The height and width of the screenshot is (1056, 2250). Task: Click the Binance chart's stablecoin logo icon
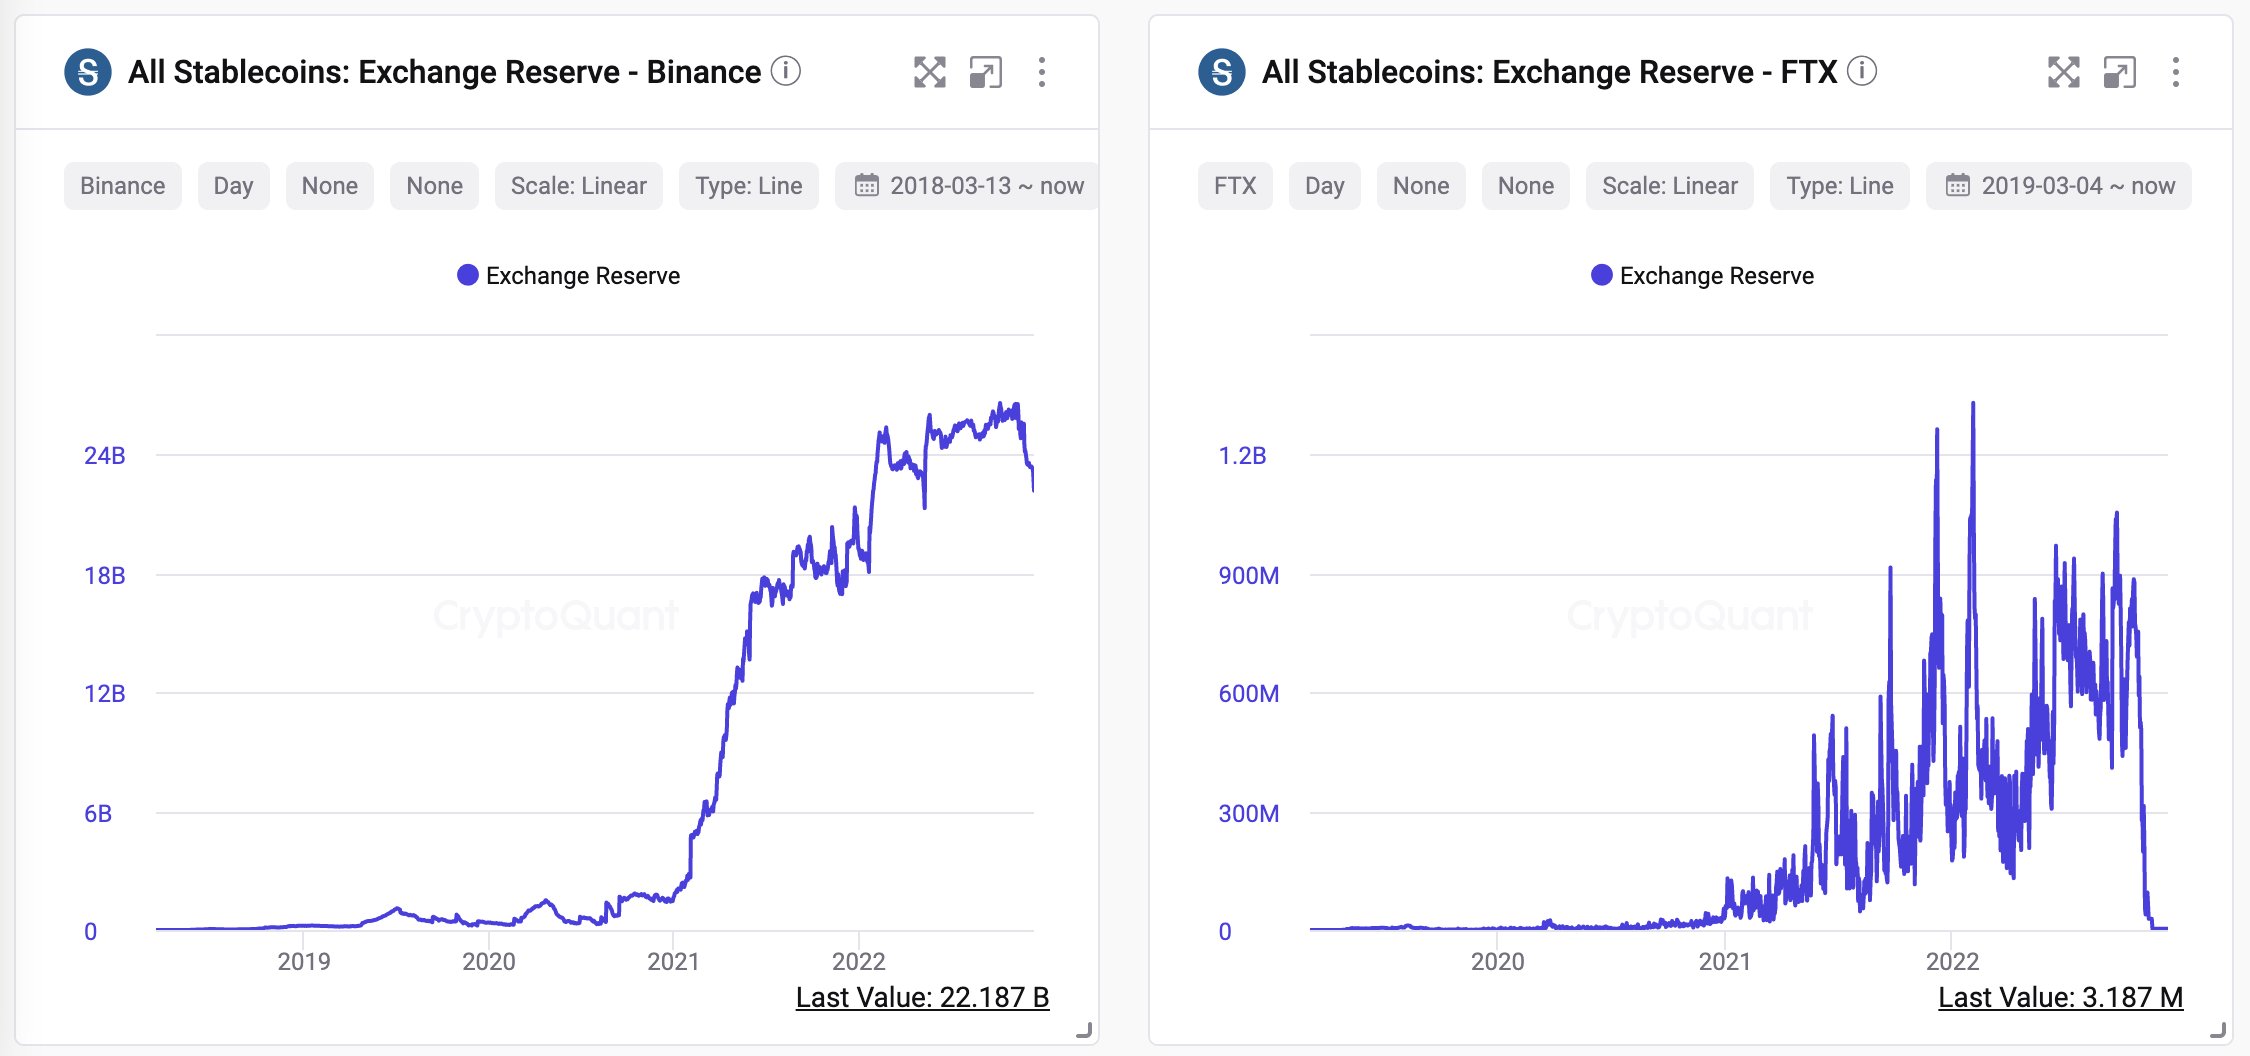(x=90, y=71)
